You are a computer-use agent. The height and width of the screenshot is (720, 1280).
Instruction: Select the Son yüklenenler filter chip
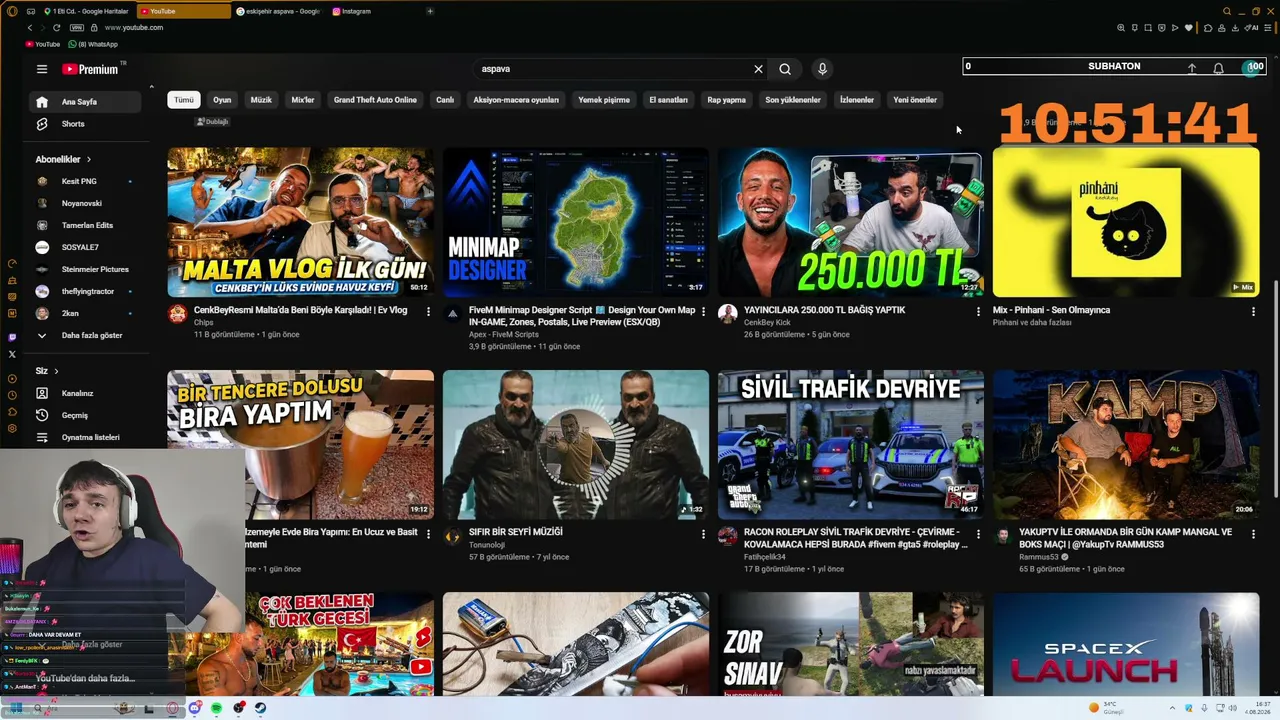tap(793, 100)
